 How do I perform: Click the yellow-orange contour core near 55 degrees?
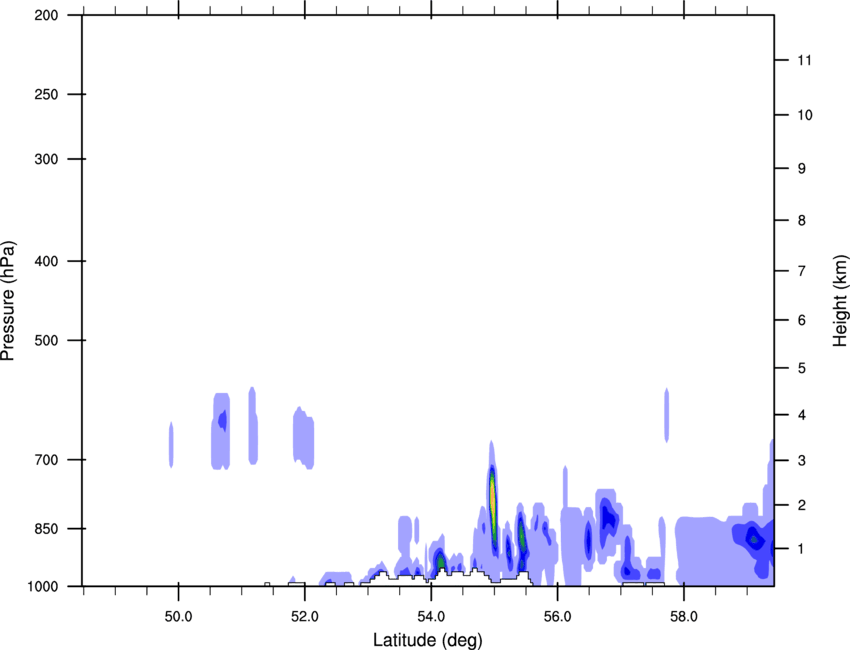point(492,501)
